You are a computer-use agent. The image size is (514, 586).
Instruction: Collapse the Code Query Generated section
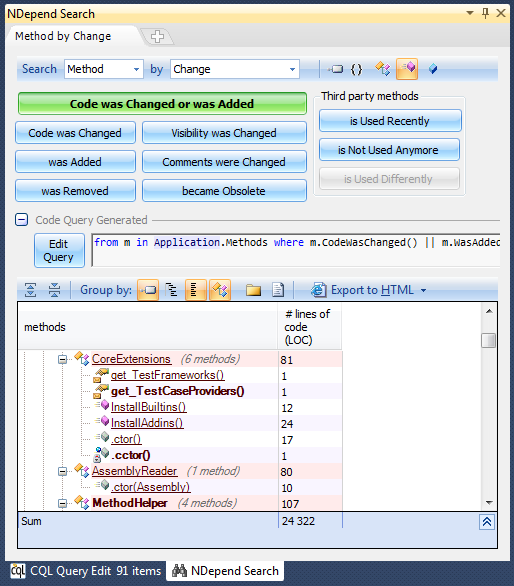tap(22, 219)
